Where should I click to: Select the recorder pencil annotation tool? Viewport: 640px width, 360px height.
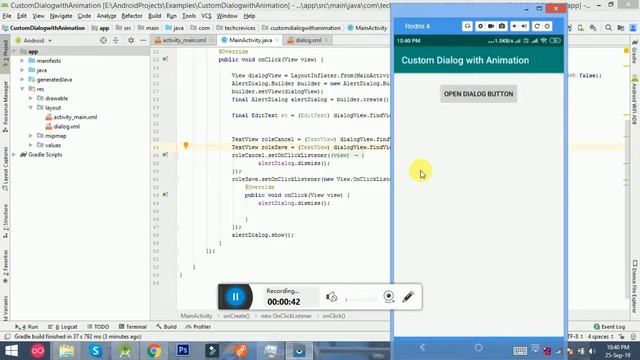click(408, 297)
